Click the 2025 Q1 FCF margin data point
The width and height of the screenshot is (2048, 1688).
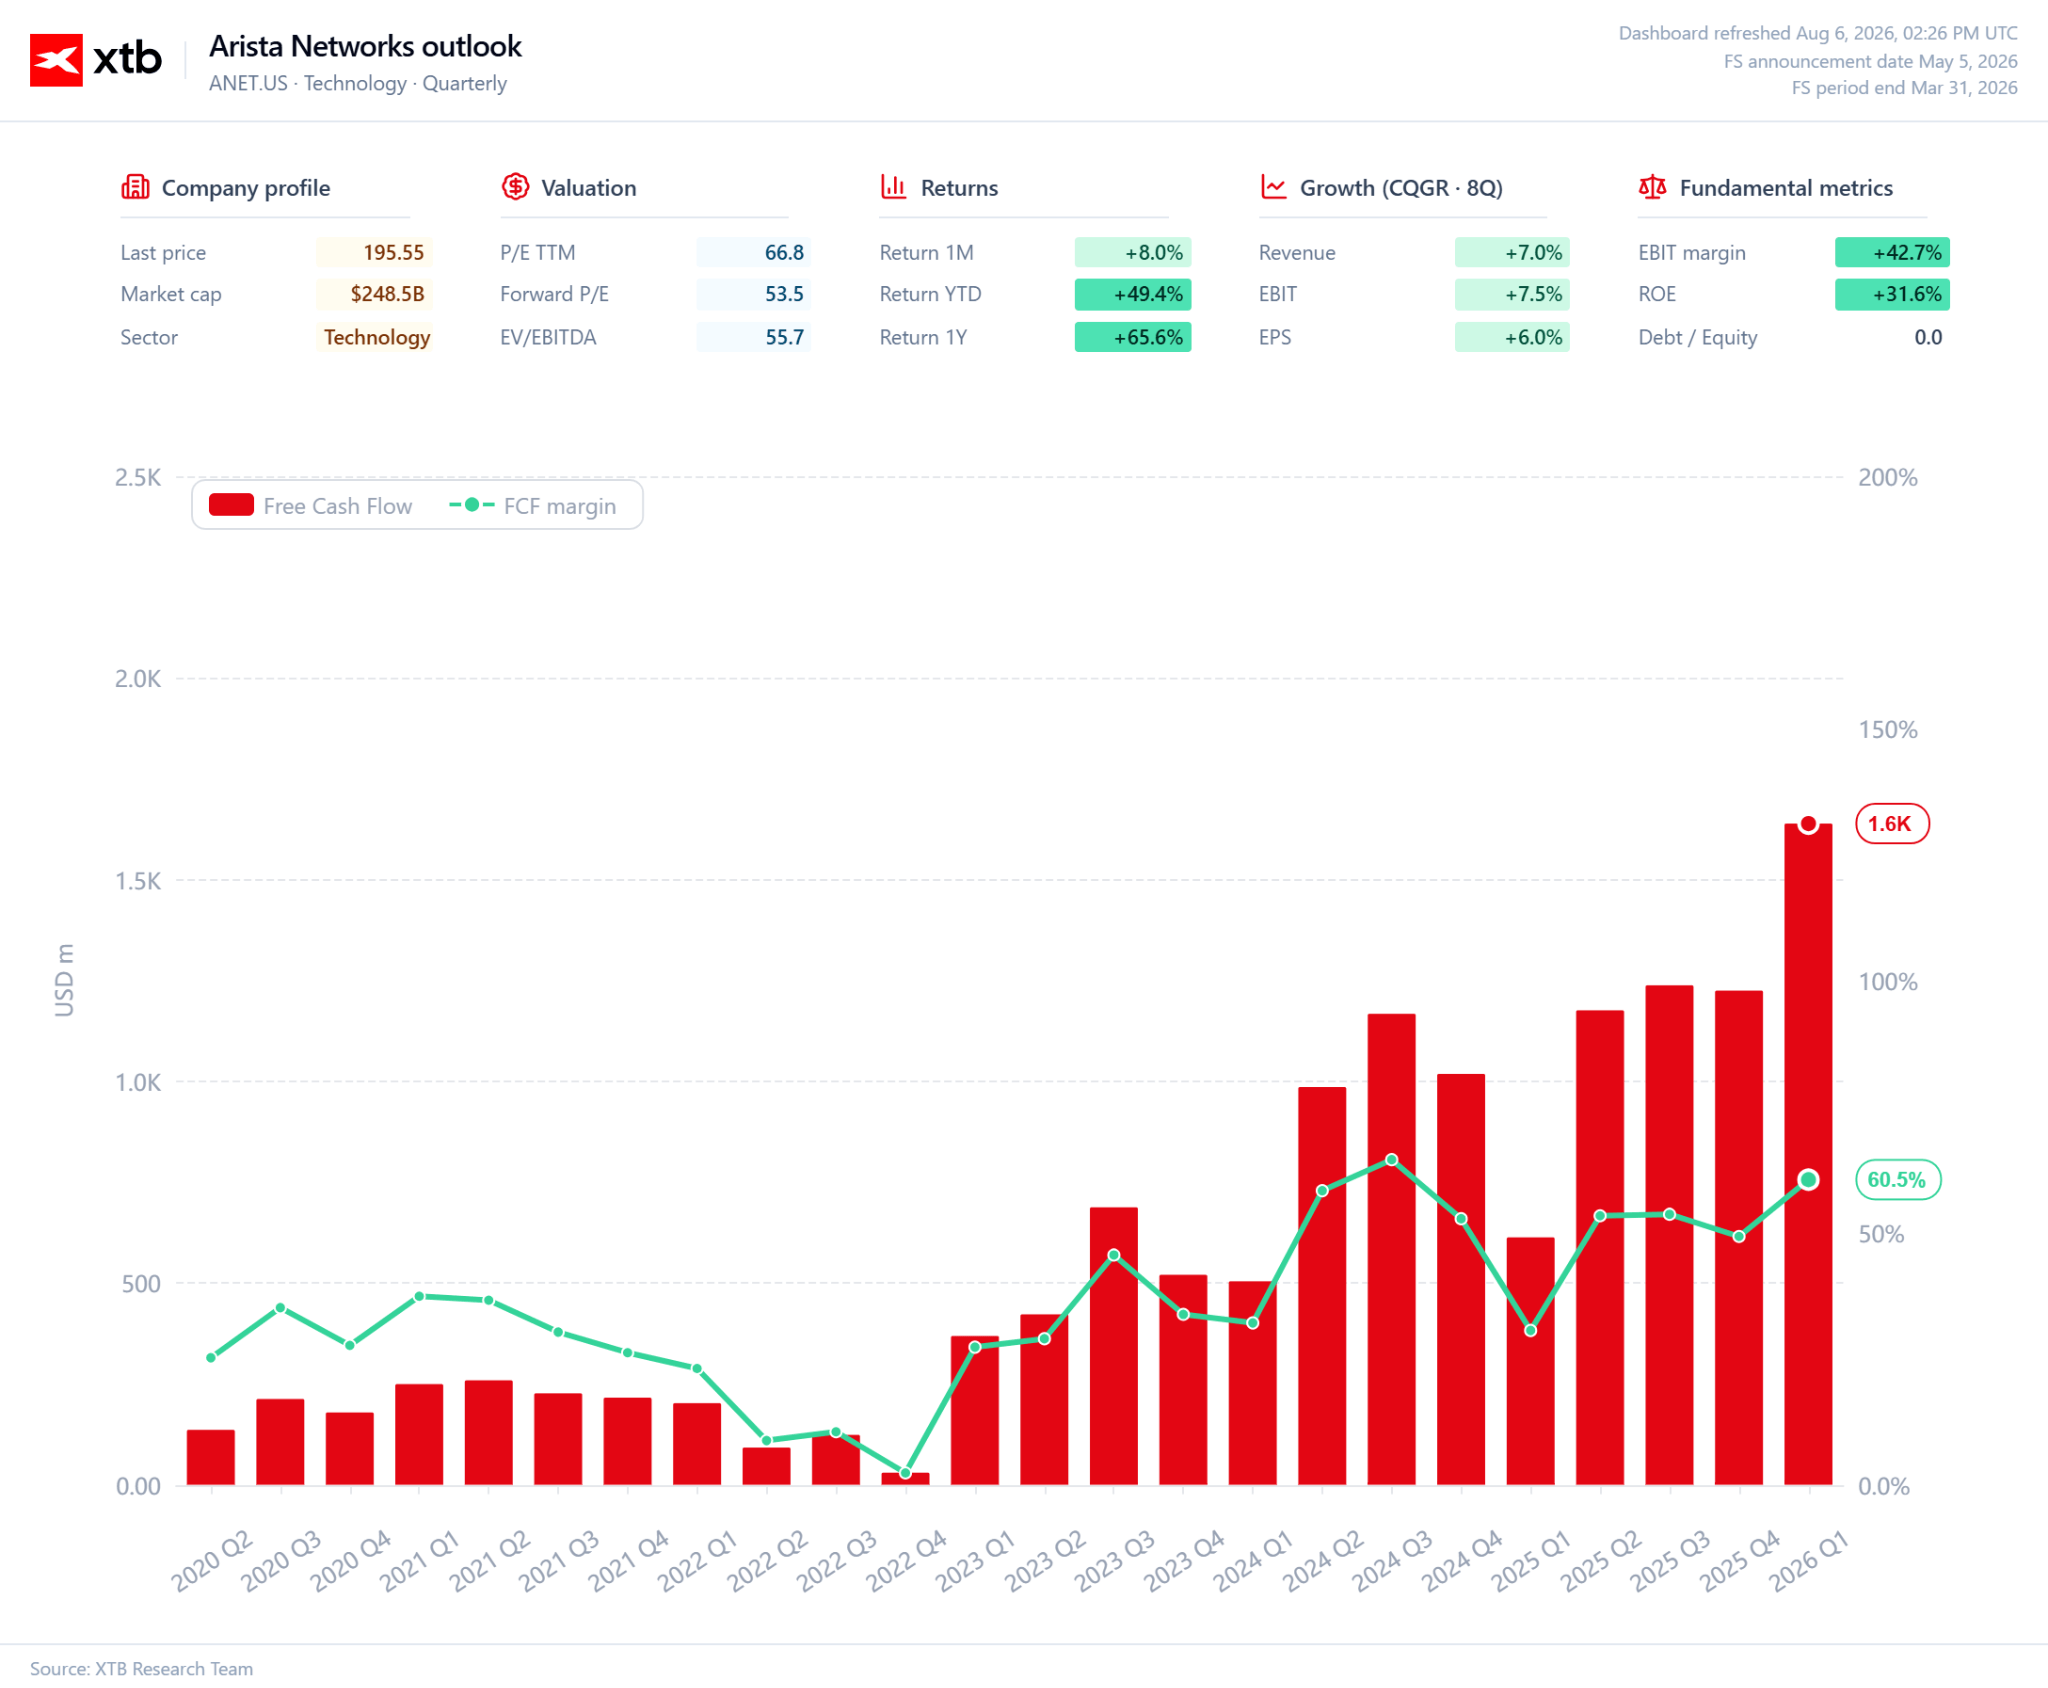tap(1531, 1331)
